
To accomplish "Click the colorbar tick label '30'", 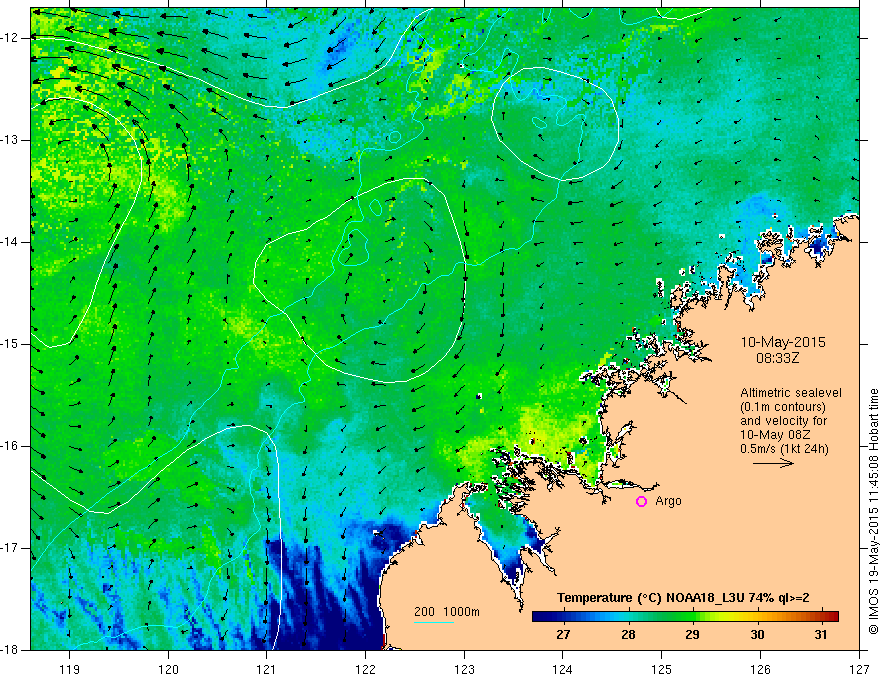I will (757, 635).
